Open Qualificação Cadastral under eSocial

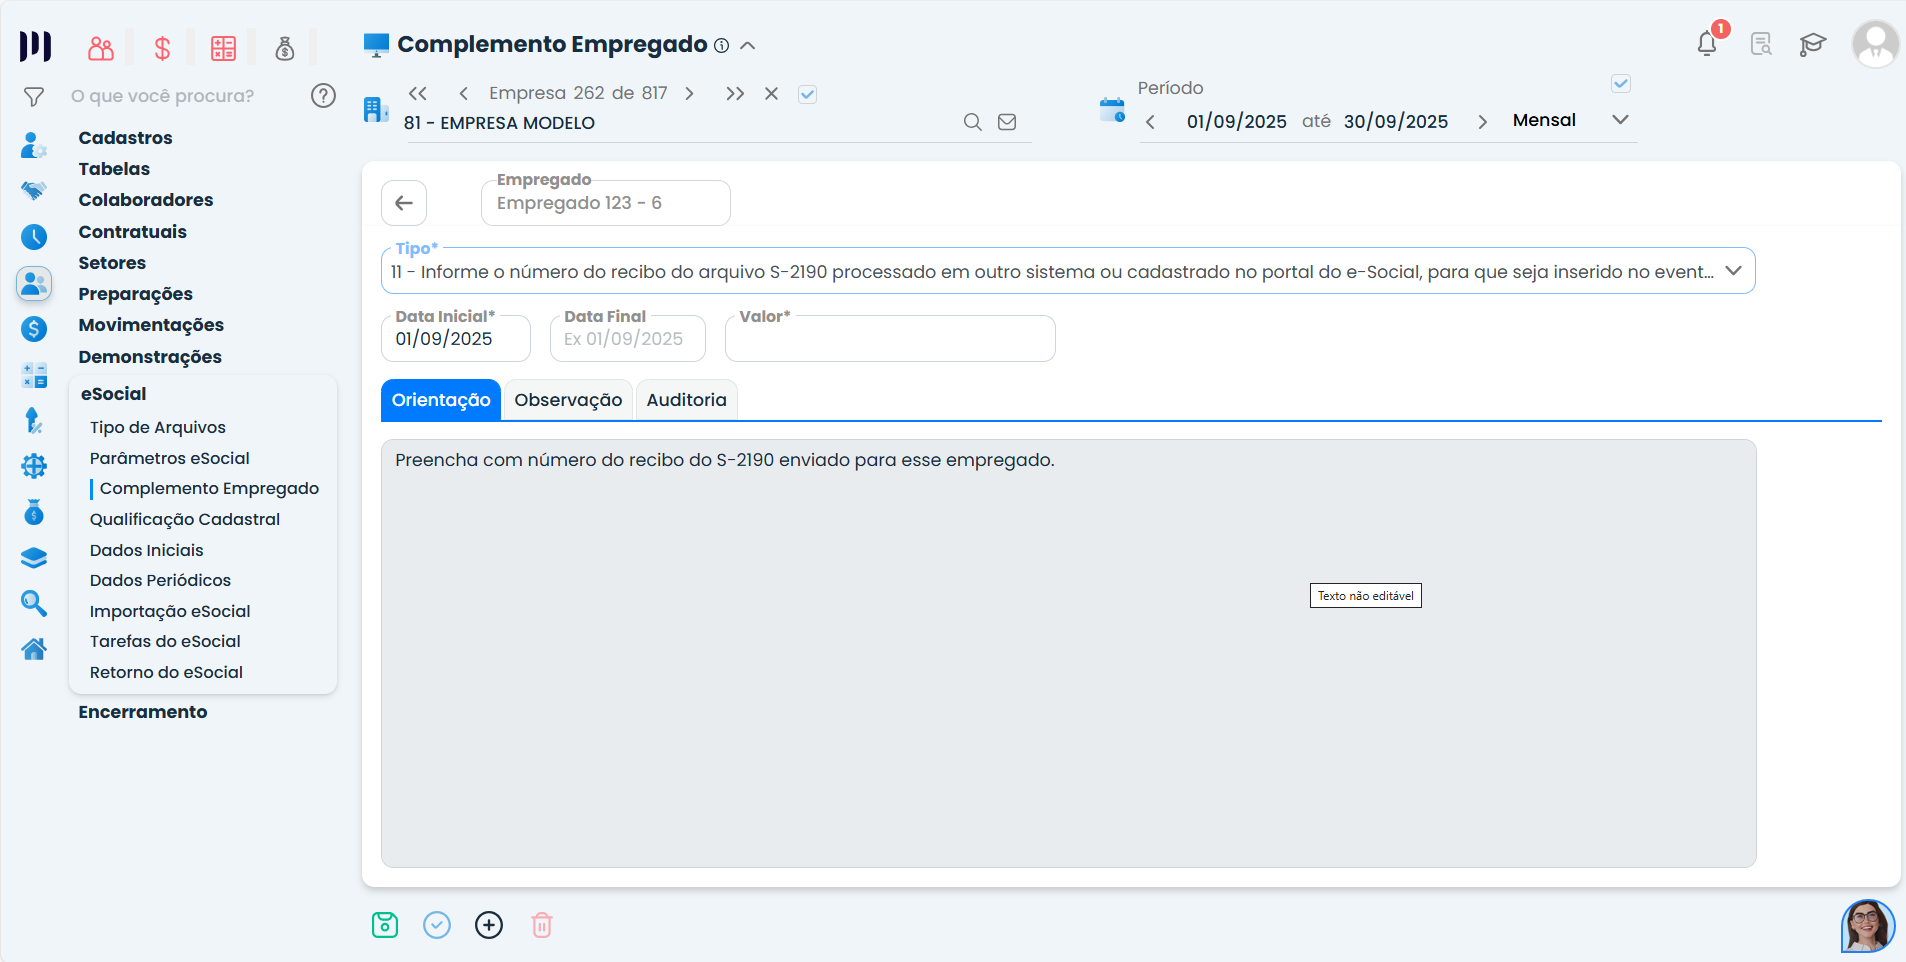click(185, 519)
